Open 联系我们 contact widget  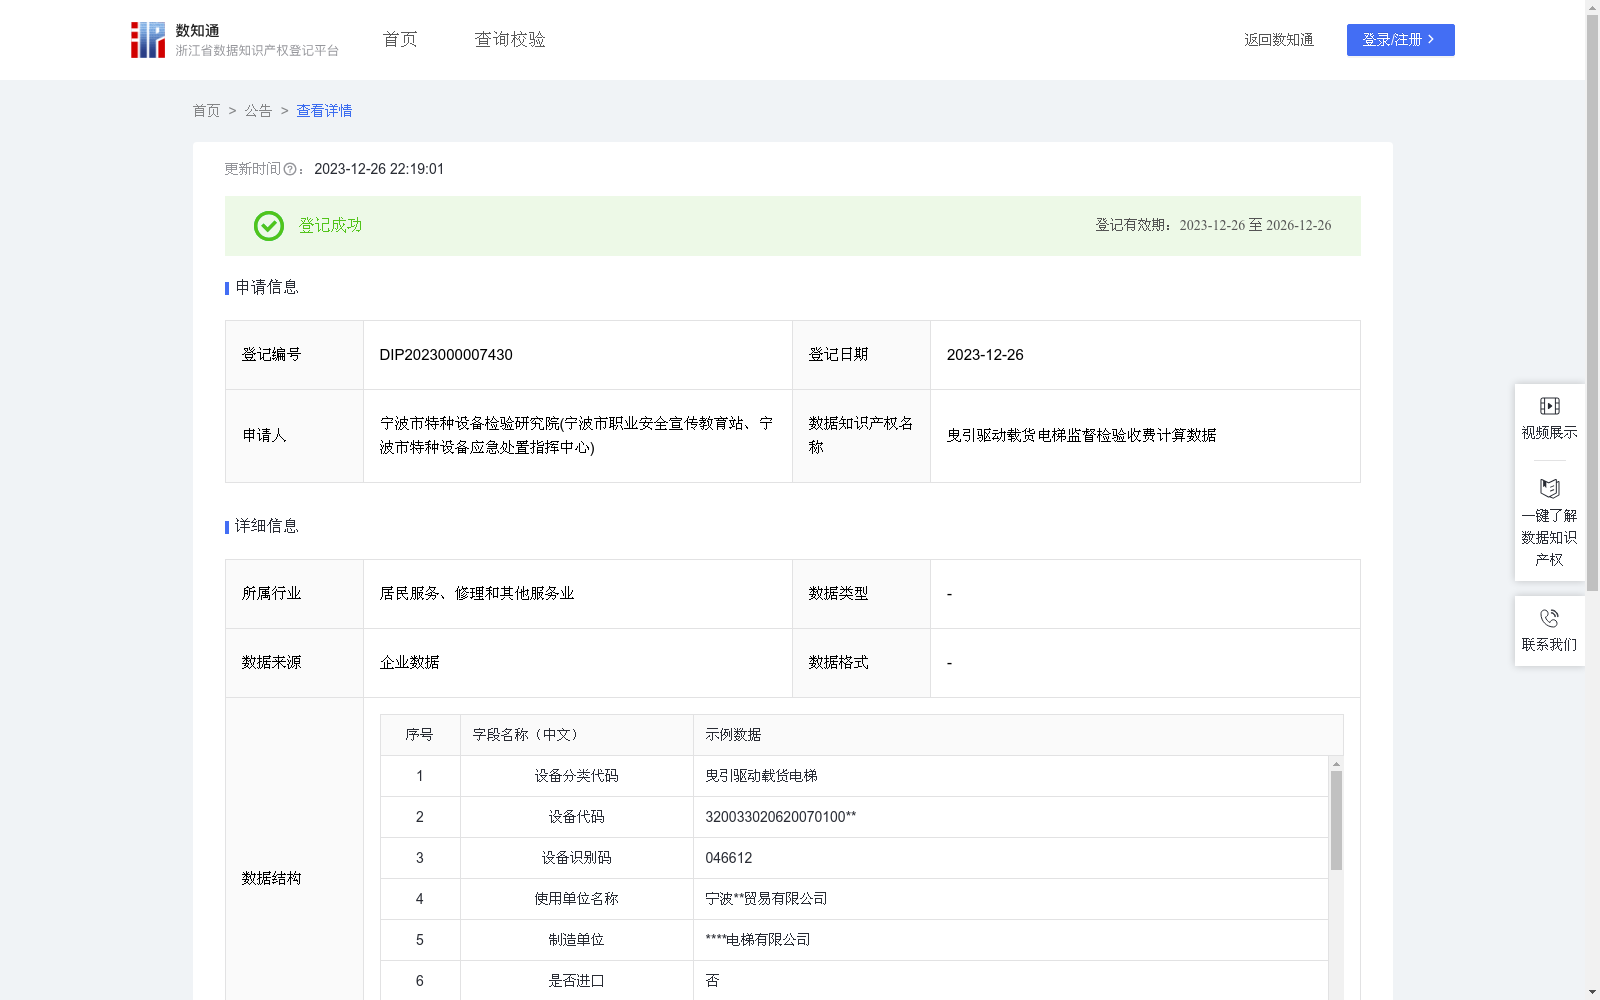1549,631
